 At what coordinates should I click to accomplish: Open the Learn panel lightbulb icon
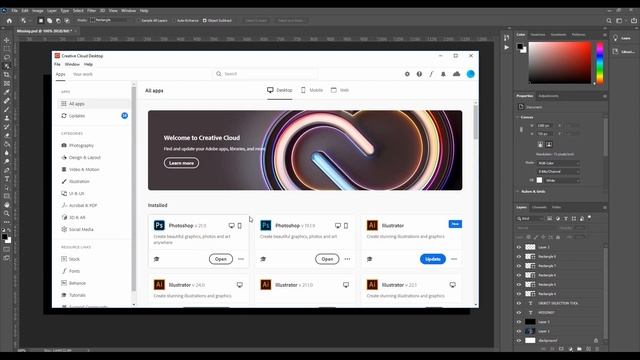pos(616,38)
